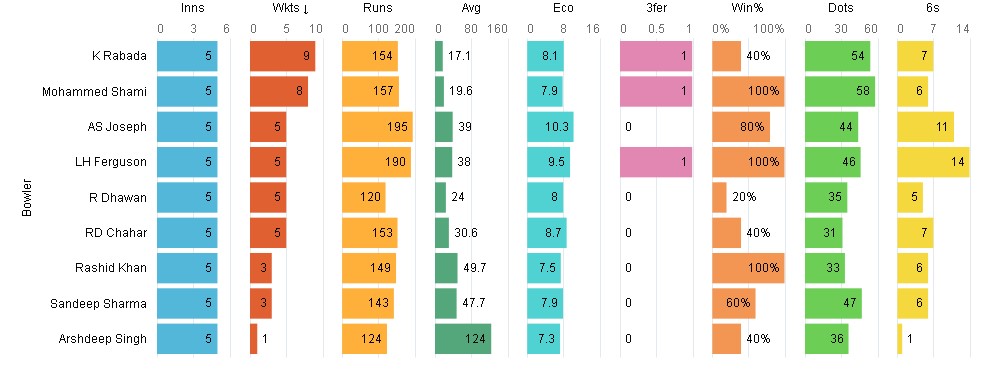984x369 pixels.
Task: Select AS Joseph's Runs bar showing 195
Action: tap(377, 127)
